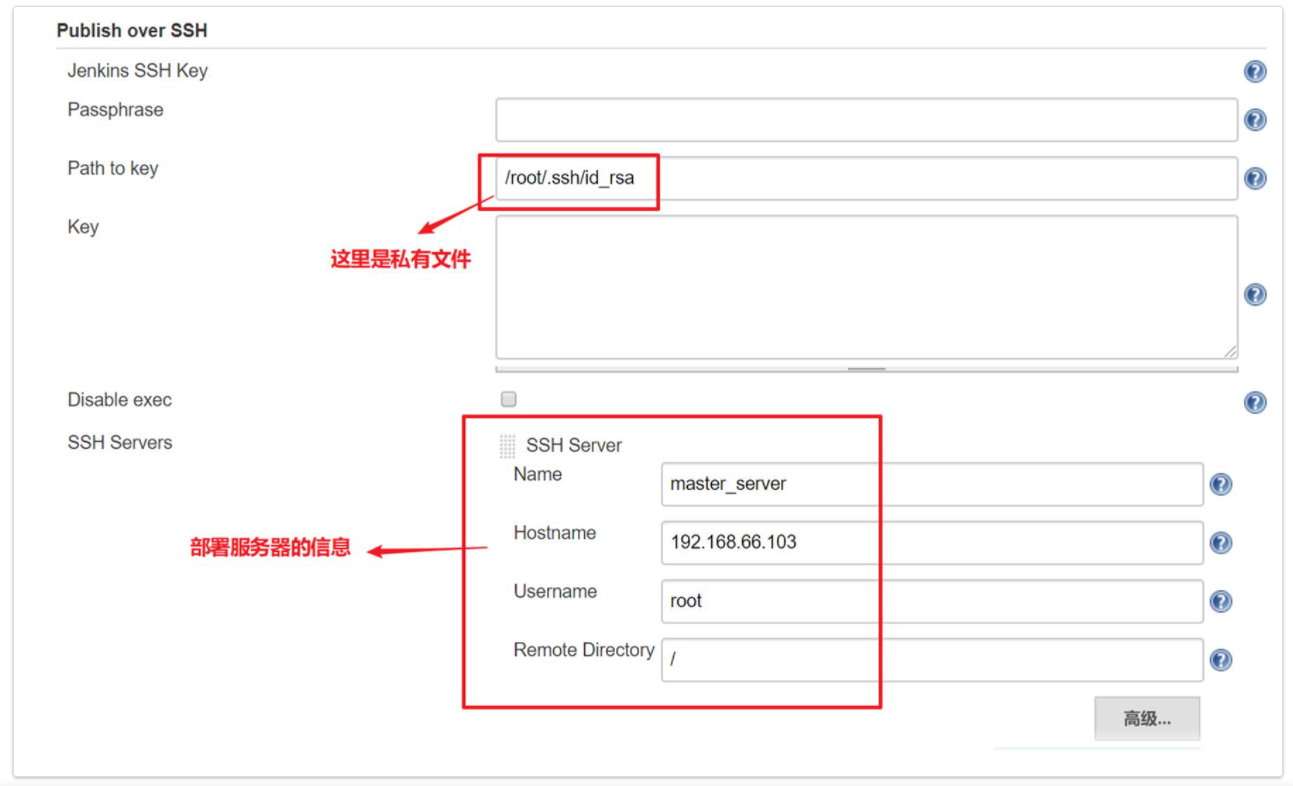Click the Name label under SSH Server
Image resolution: width=1293 pixels, height=786 pixels.
tap(538, 474)
